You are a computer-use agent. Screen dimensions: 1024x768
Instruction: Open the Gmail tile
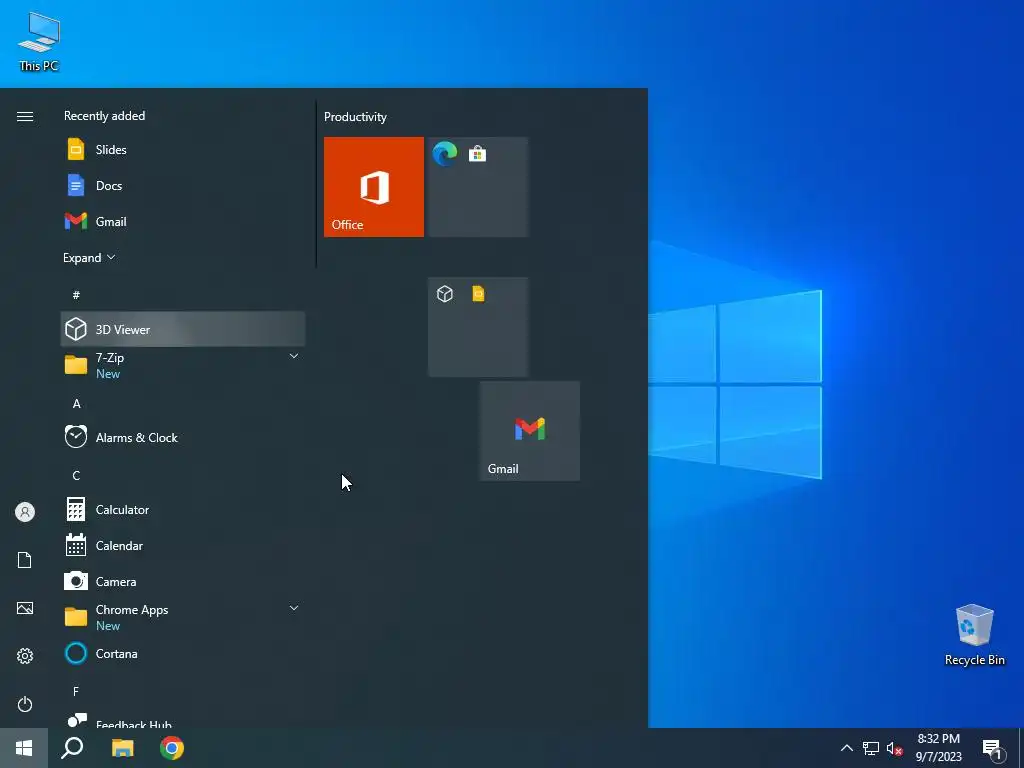pyautogui.click(x=530, y=431)
